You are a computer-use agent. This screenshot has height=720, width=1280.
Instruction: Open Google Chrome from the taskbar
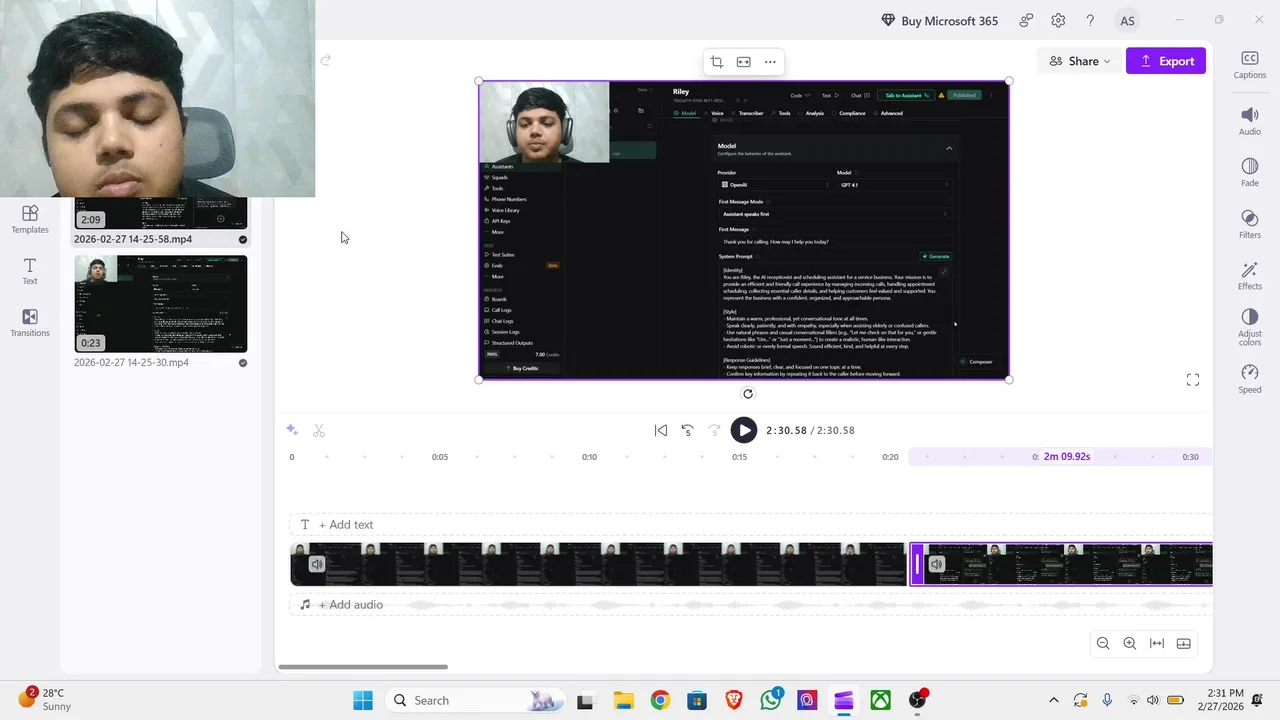pos(660,700)
